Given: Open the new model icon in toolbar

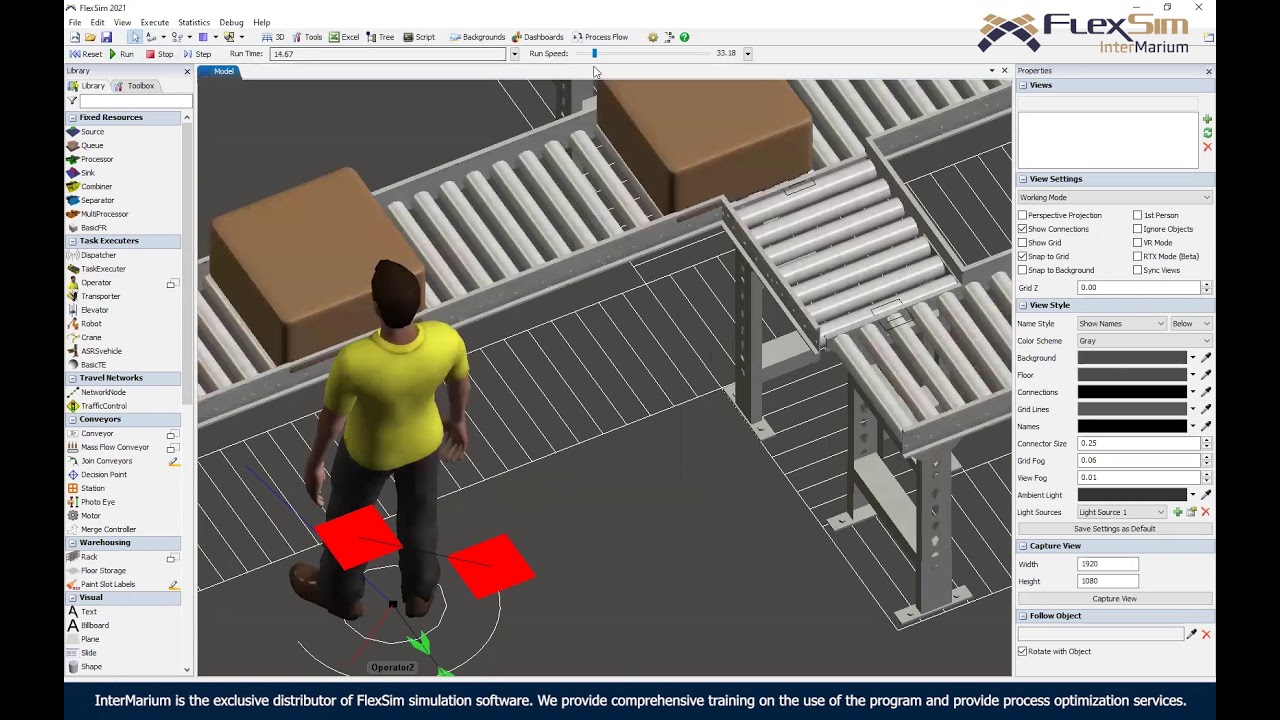Looking at the screenshot, I should coord(75,37).
